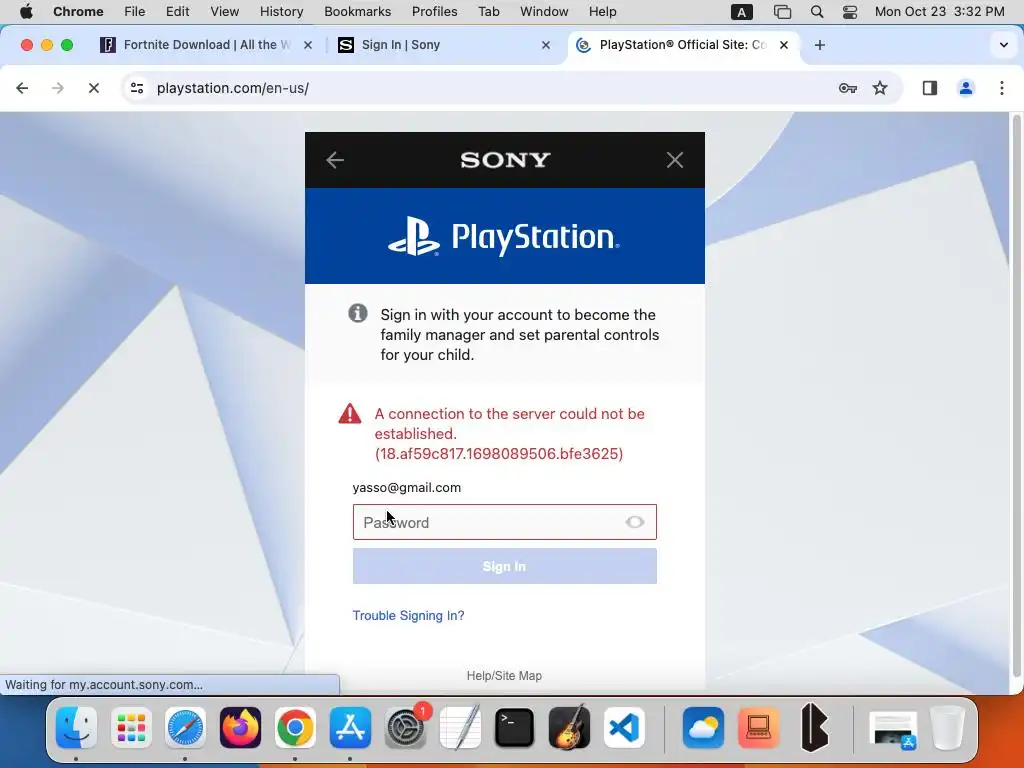Click browser forward arrow
The height and width of the screenshot is (768, 1024).
[x=57, y=88]
